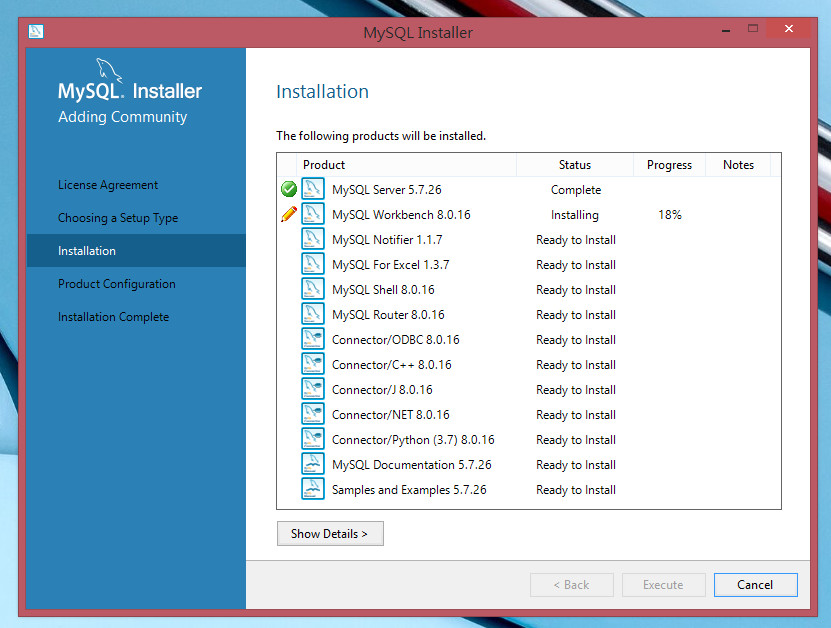
Task: Open the Installation Complete step
Action: [x=113, y=317]
